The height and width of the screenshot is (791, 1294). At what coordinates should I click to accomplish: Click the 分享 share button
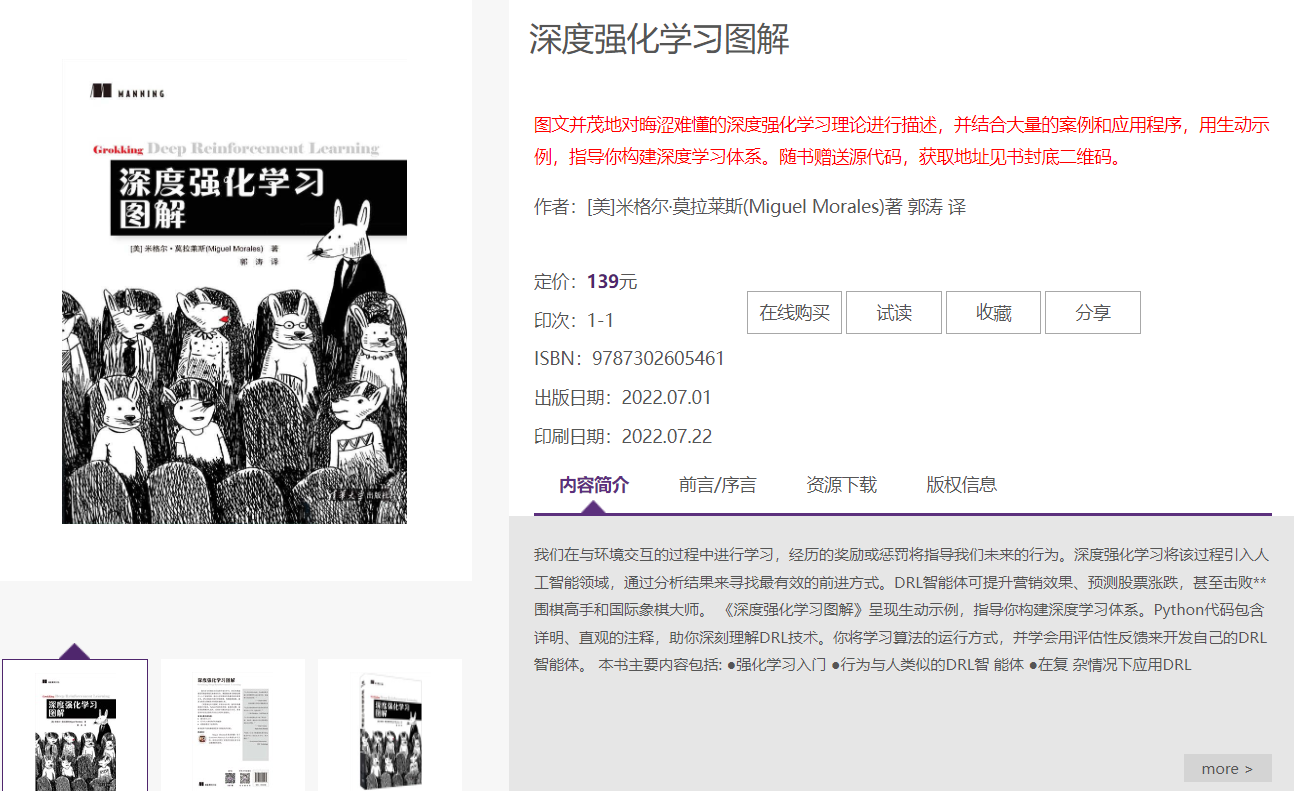(1093, 313)
